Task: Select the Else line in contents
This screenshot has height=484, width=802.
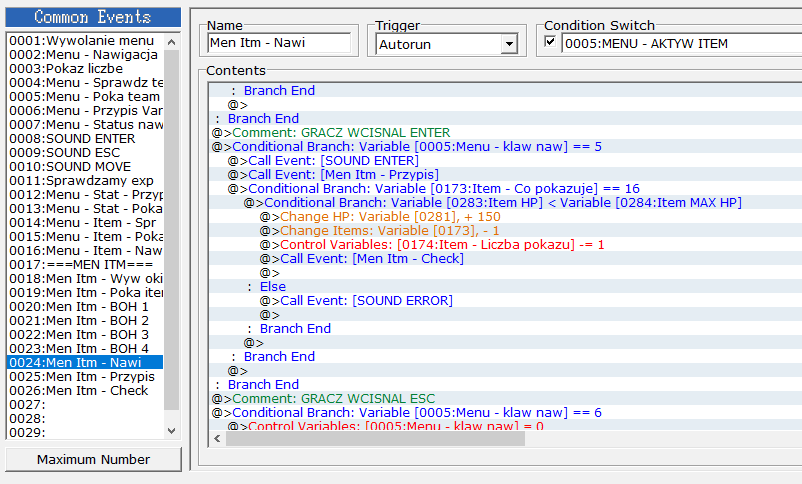Action: tap(505, 286)
